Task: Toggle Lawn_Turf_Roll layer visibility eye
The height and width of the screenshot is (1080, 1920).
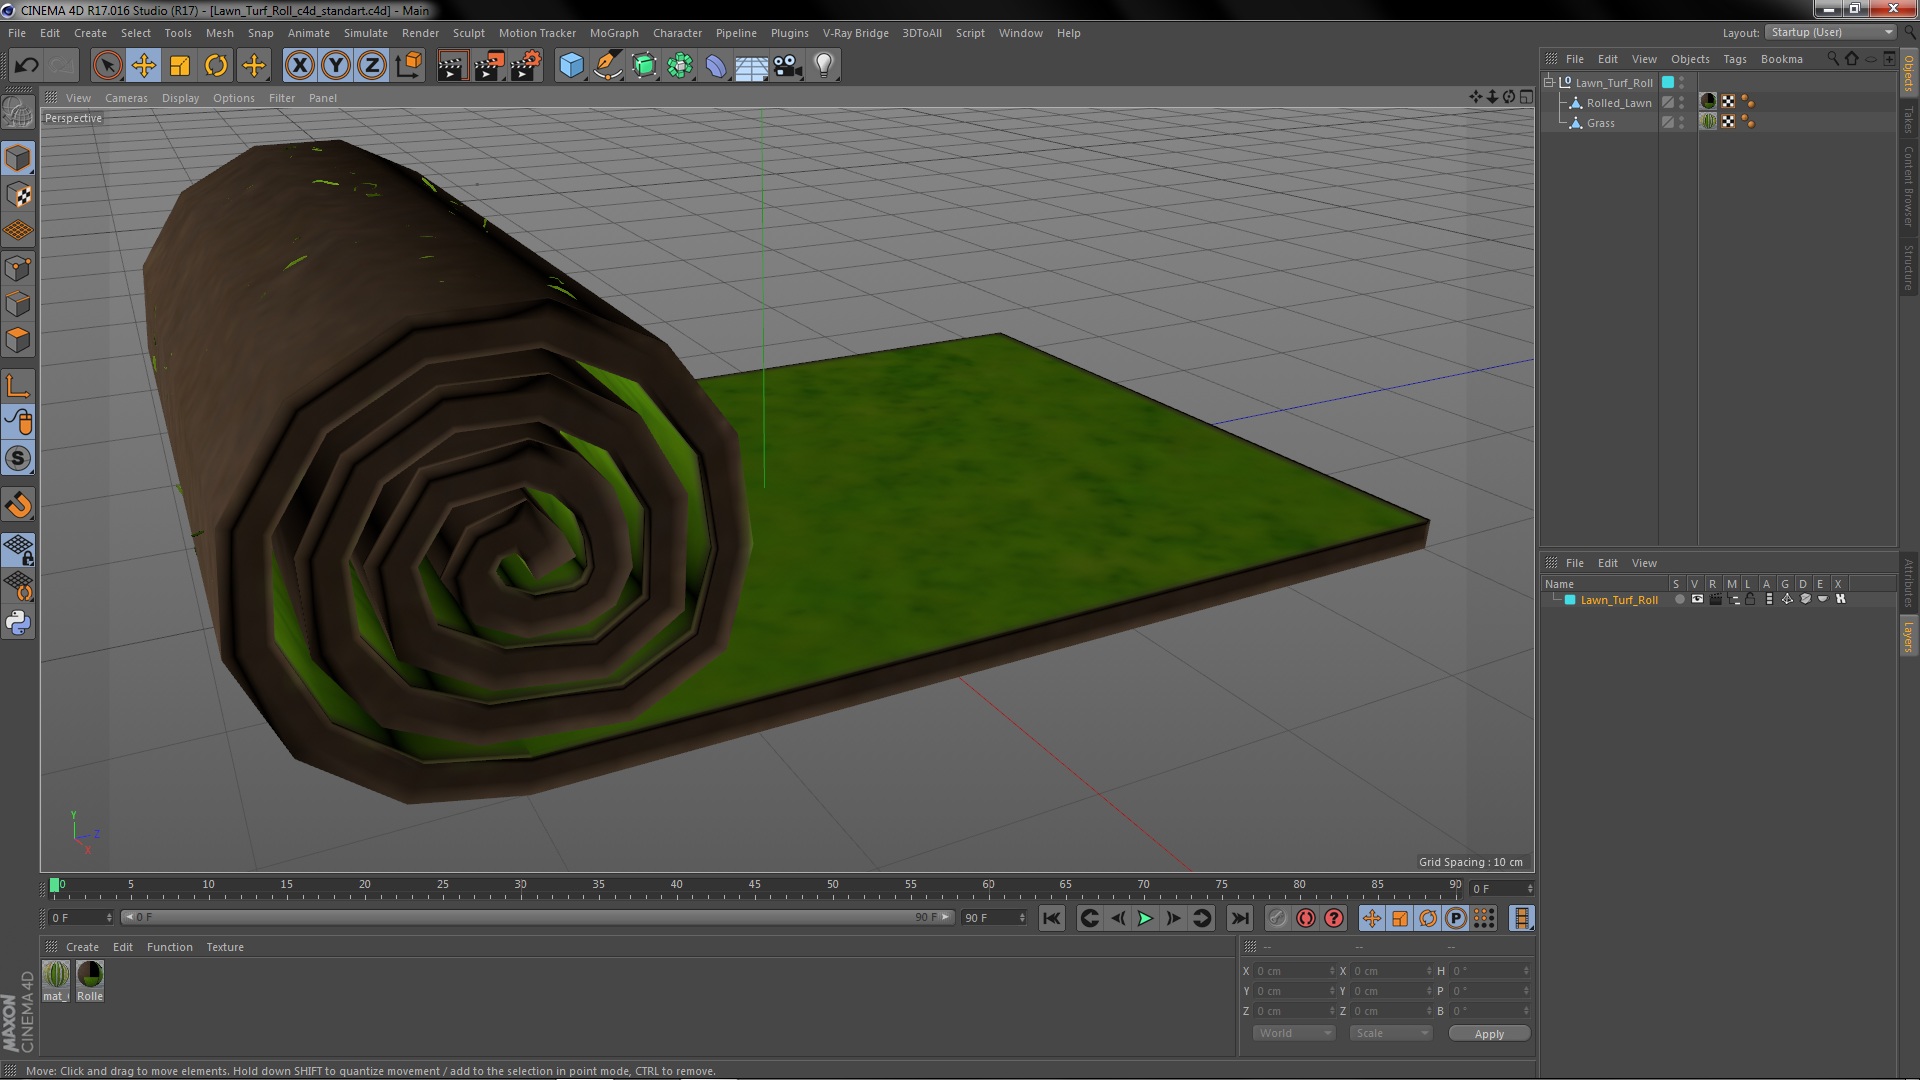Action: 1697,599
